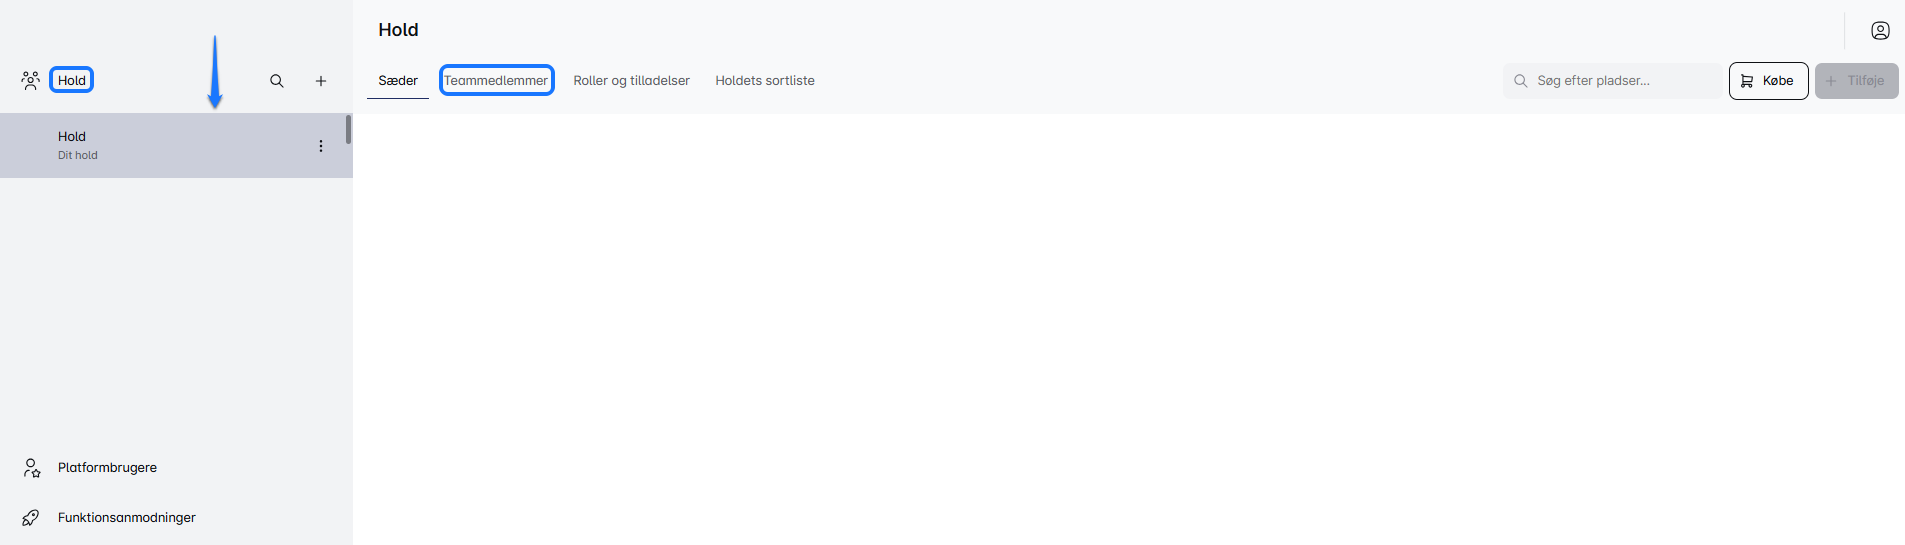Click the plus icon to add a team
Image resolution: width=1905 pixels, height=545 pixels.
pyautogui.click(x=321, y=81)
